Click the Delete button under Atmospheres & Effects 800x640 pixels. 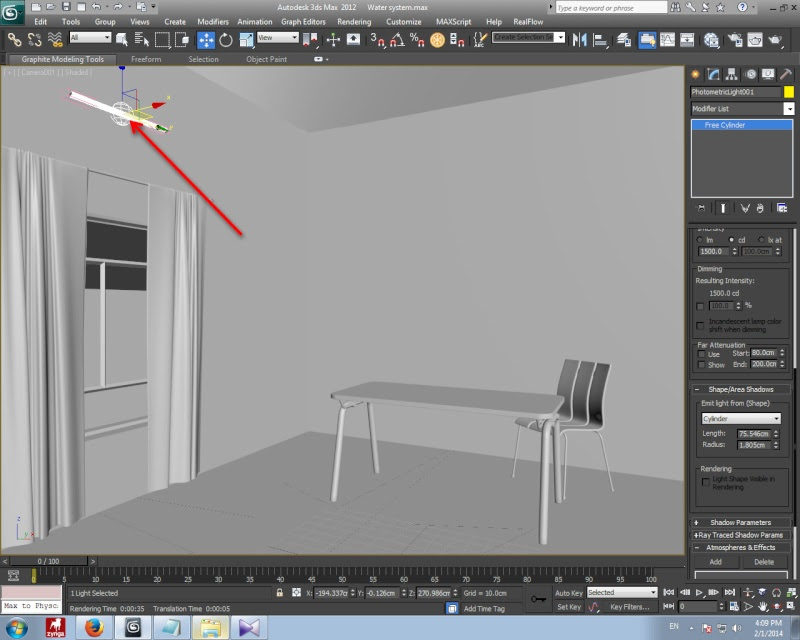[764, 562]
